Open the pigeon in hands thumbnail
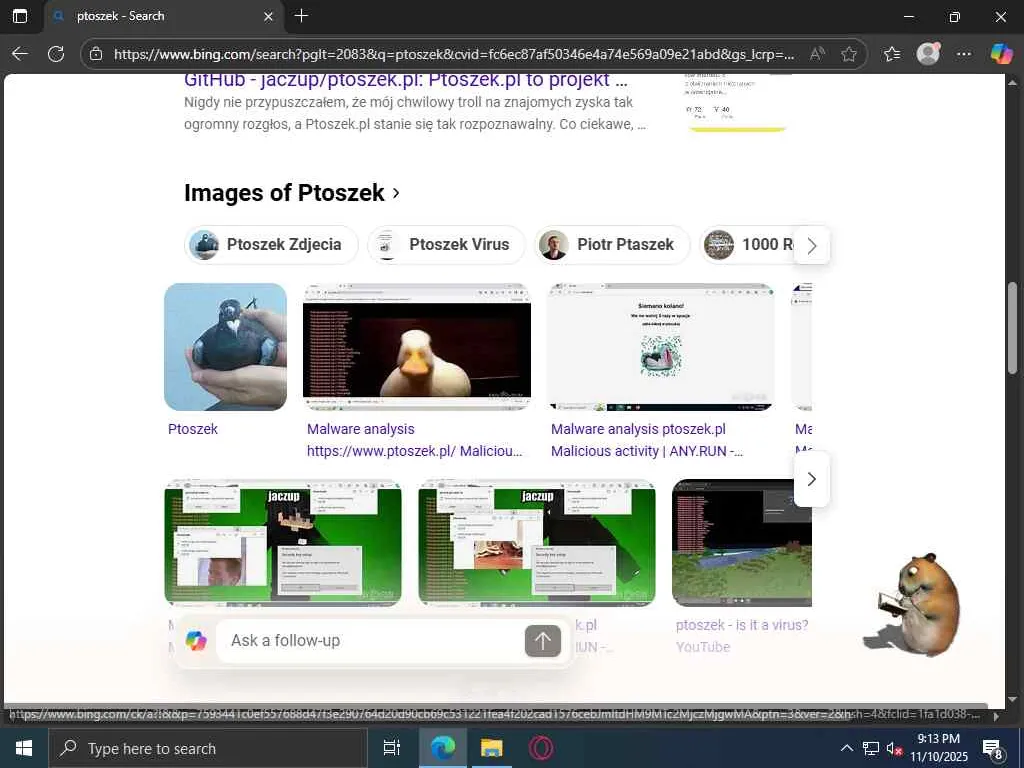The image size is (1024, 768). [x=225, y=347]
